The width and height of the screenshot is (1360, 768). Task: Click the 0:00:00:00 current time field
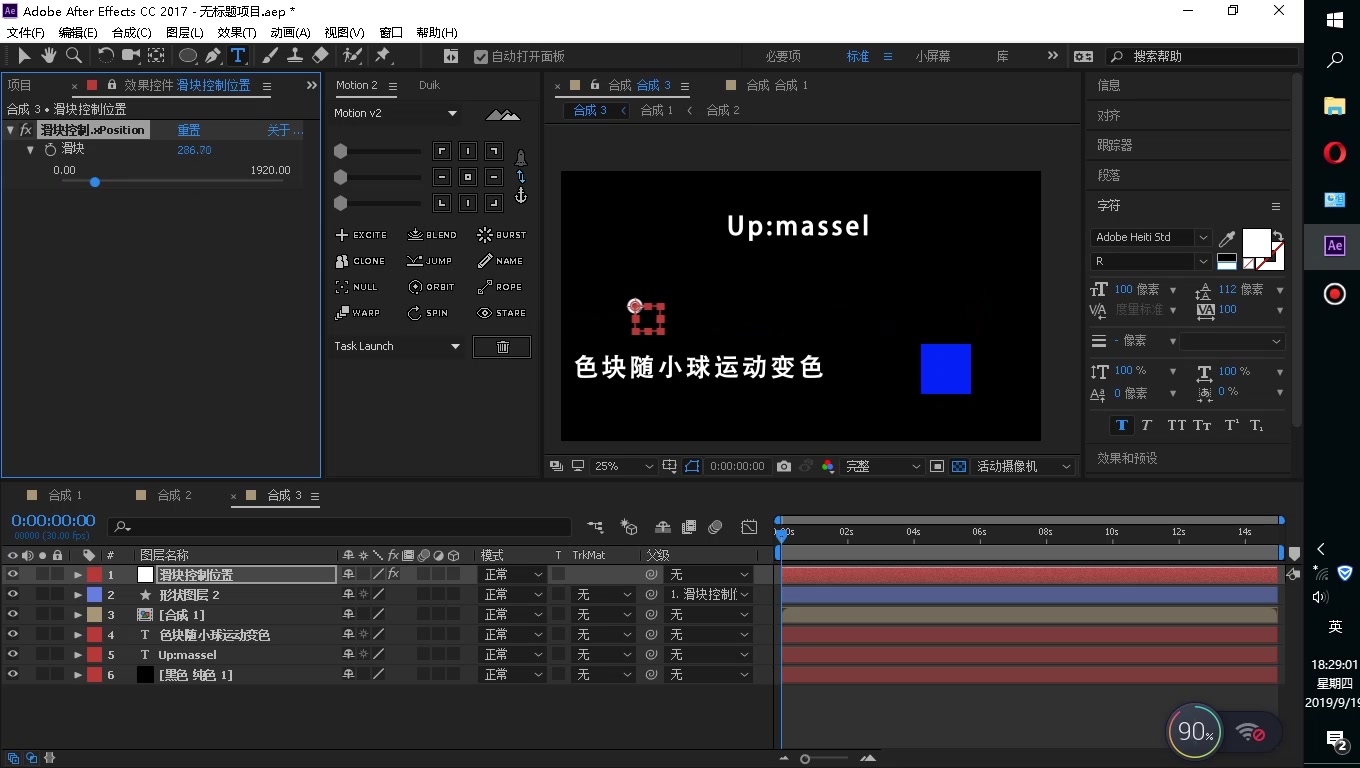point(52,519)
